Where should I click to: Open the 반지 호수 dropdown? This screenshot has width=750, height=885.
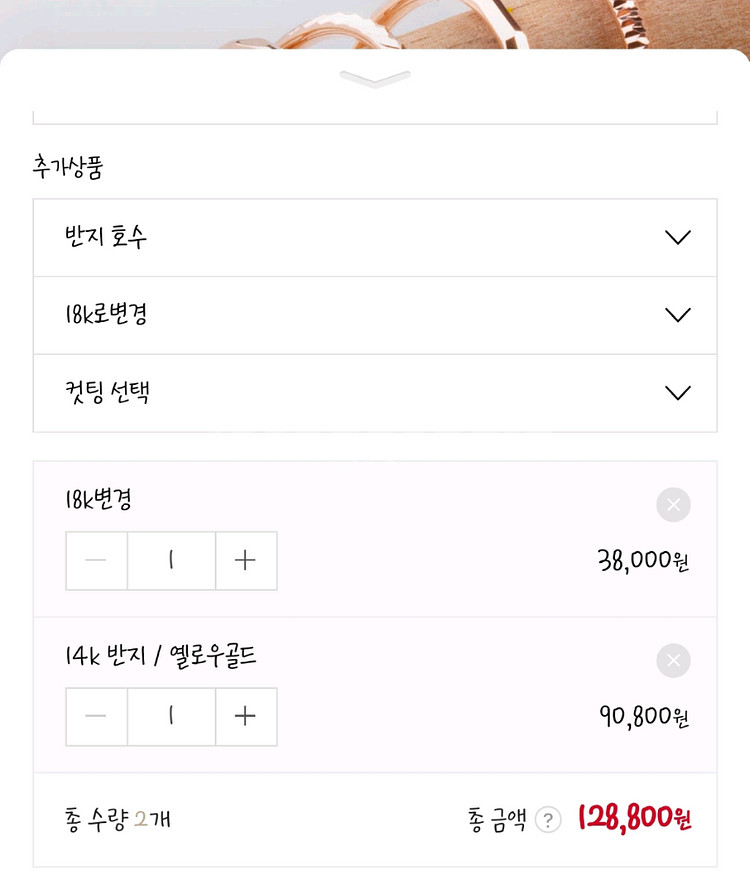pyautogui.click(x=375, y=238)
